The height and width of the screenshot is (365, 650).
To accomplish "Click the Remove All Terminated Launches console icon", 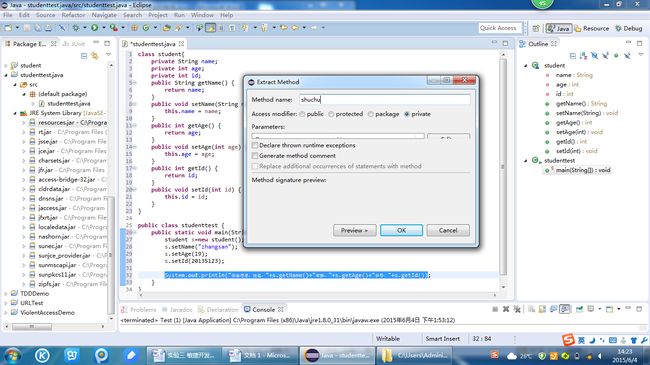I will tap(517, 309).
